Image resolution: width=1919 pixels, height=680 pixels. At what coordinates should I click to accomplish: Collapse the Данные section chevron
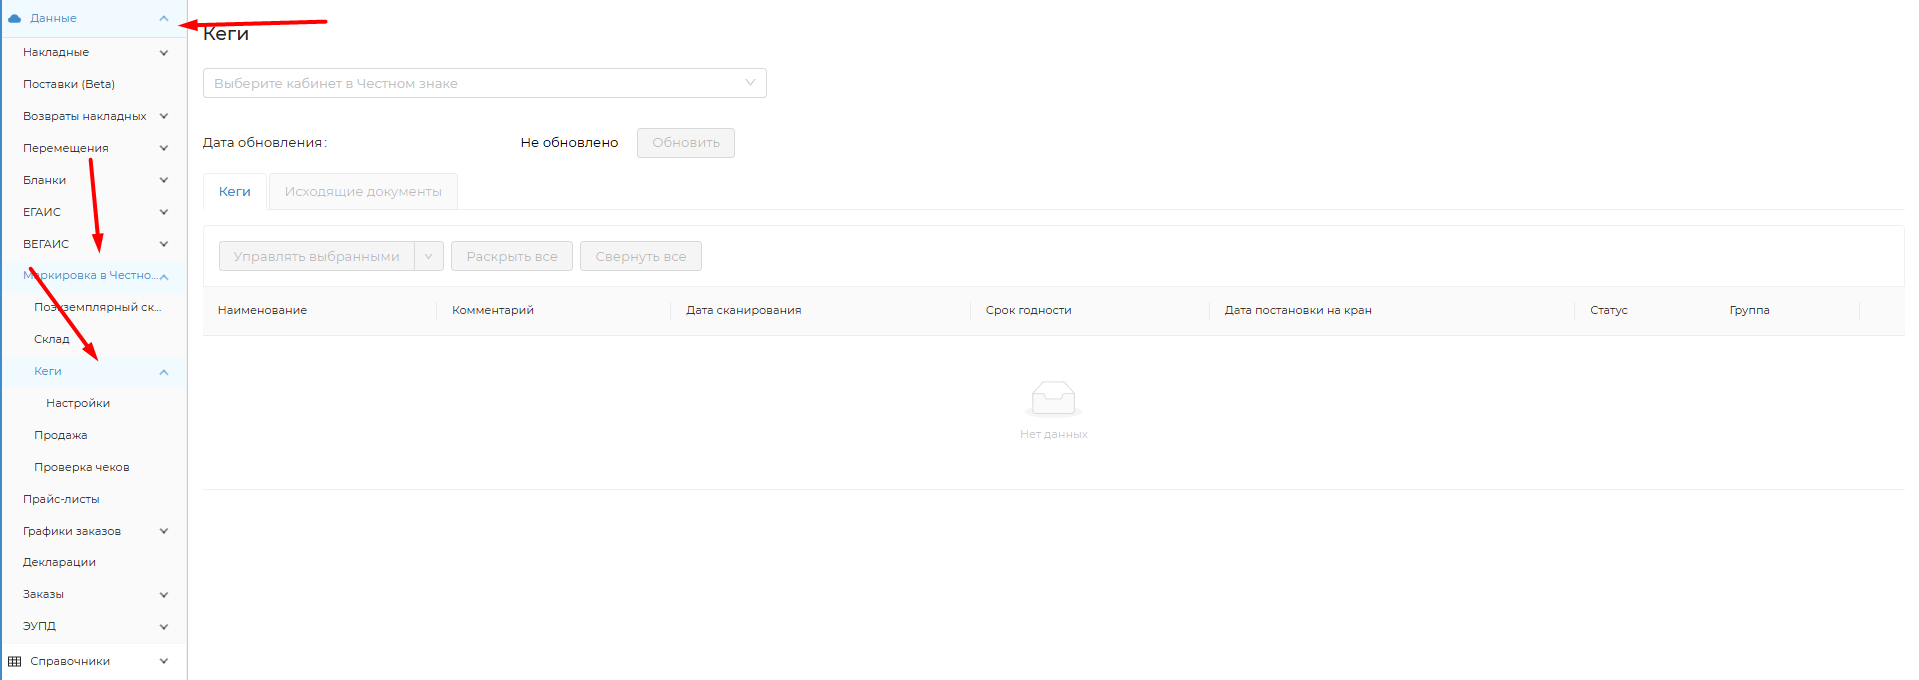pos(164,18)
